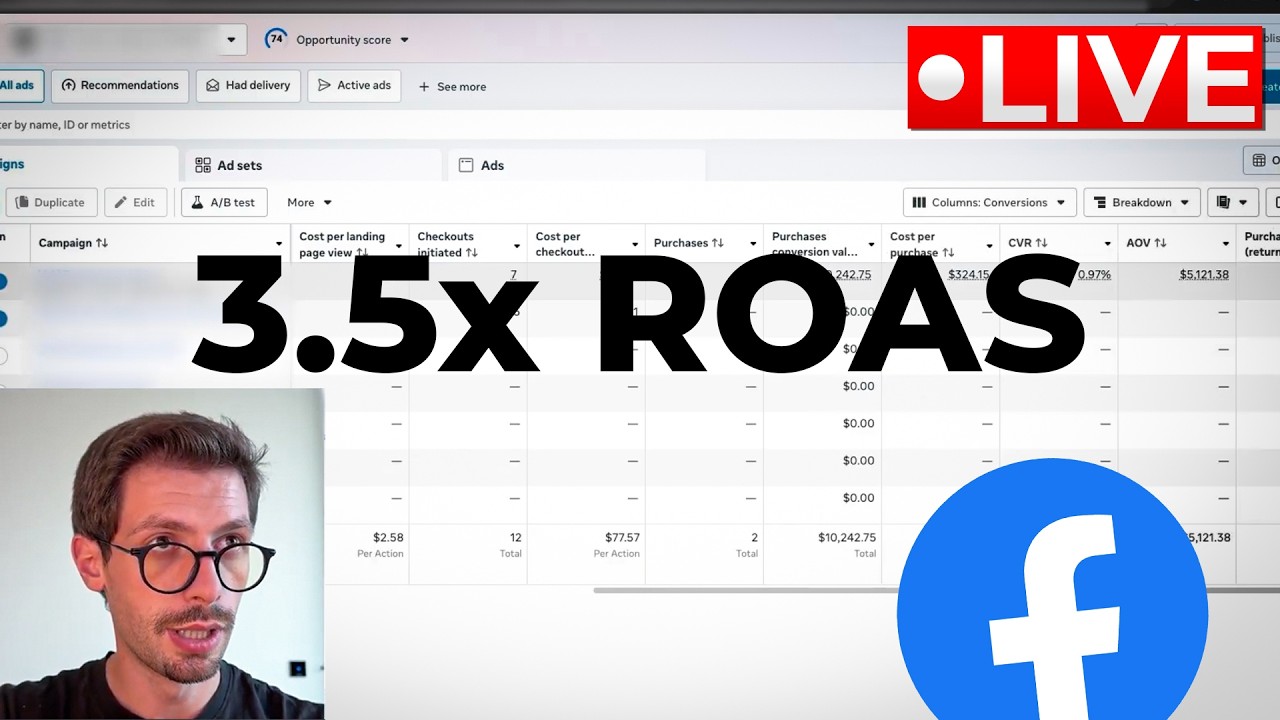Click the Recommendations gauge icon
1280x720 pixels.
click(68, 86)
